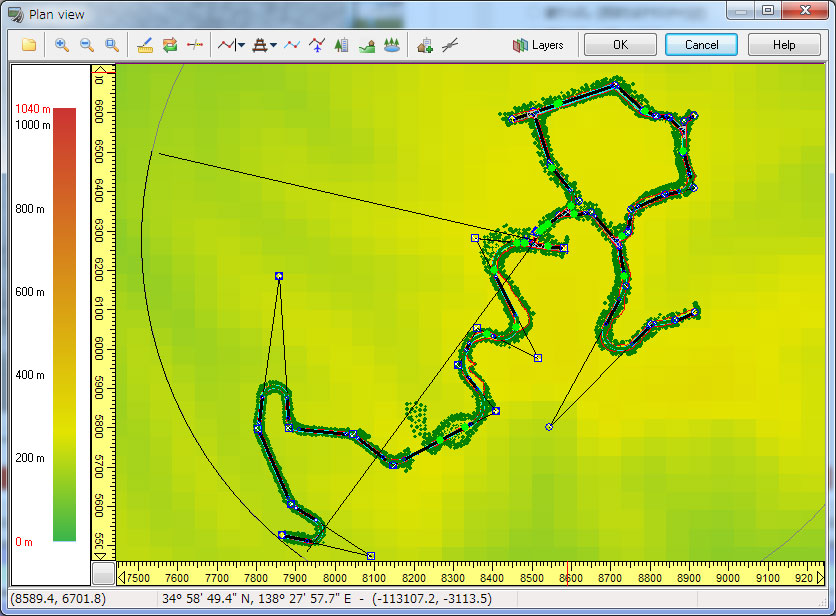Click left scroll arrow on horizontal ruler
Image resolution: width=836 pixels, height=616 pixels.
click(x=123, y=576)
